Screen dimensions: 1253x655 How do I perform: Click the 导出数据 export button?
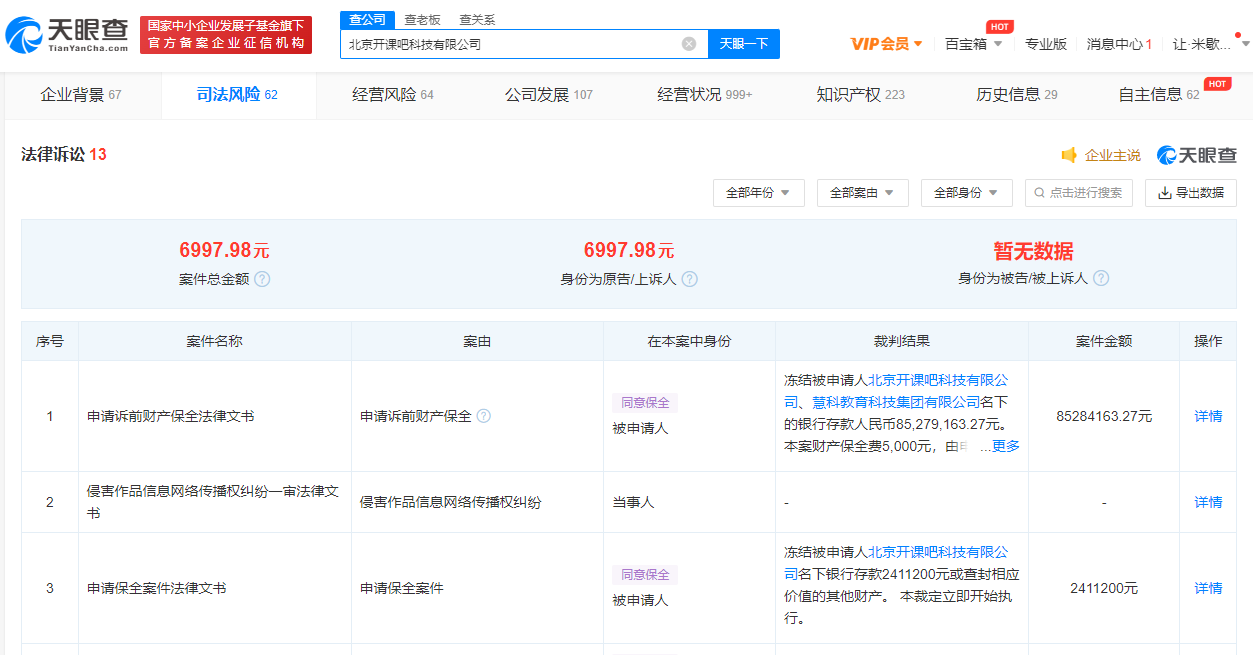point(1191,193)
